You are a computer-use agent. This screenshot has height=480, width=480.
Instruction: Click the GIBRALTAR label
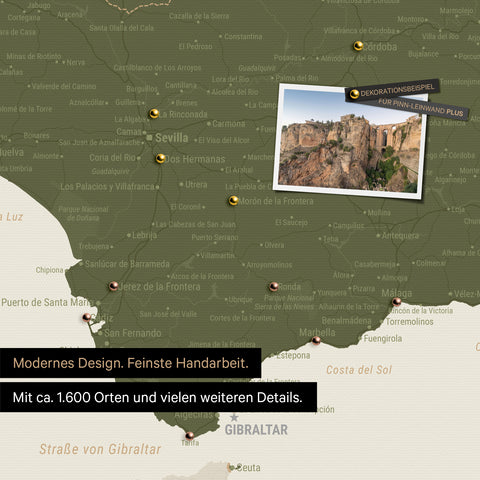256,430
